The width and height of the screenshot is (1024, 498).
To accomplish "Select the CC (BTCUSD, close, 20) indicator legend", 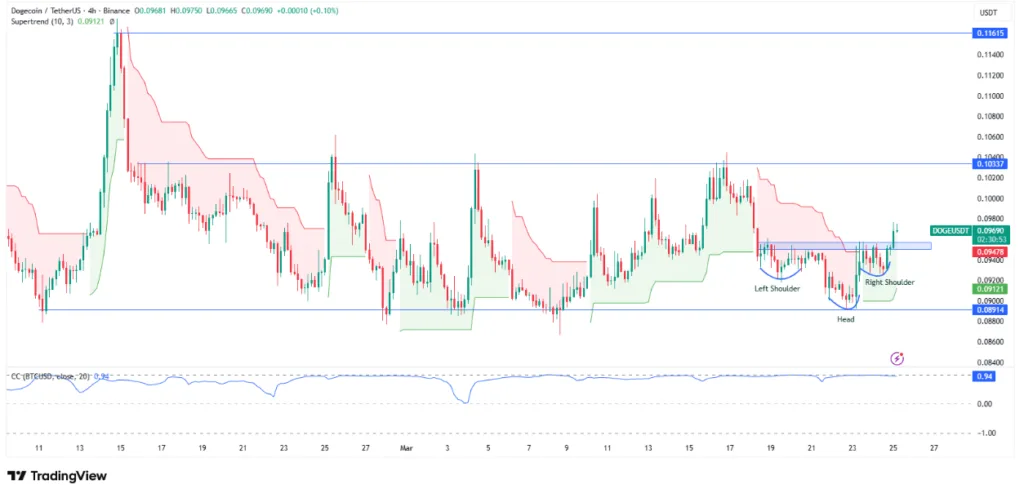I will coord(50,377).
